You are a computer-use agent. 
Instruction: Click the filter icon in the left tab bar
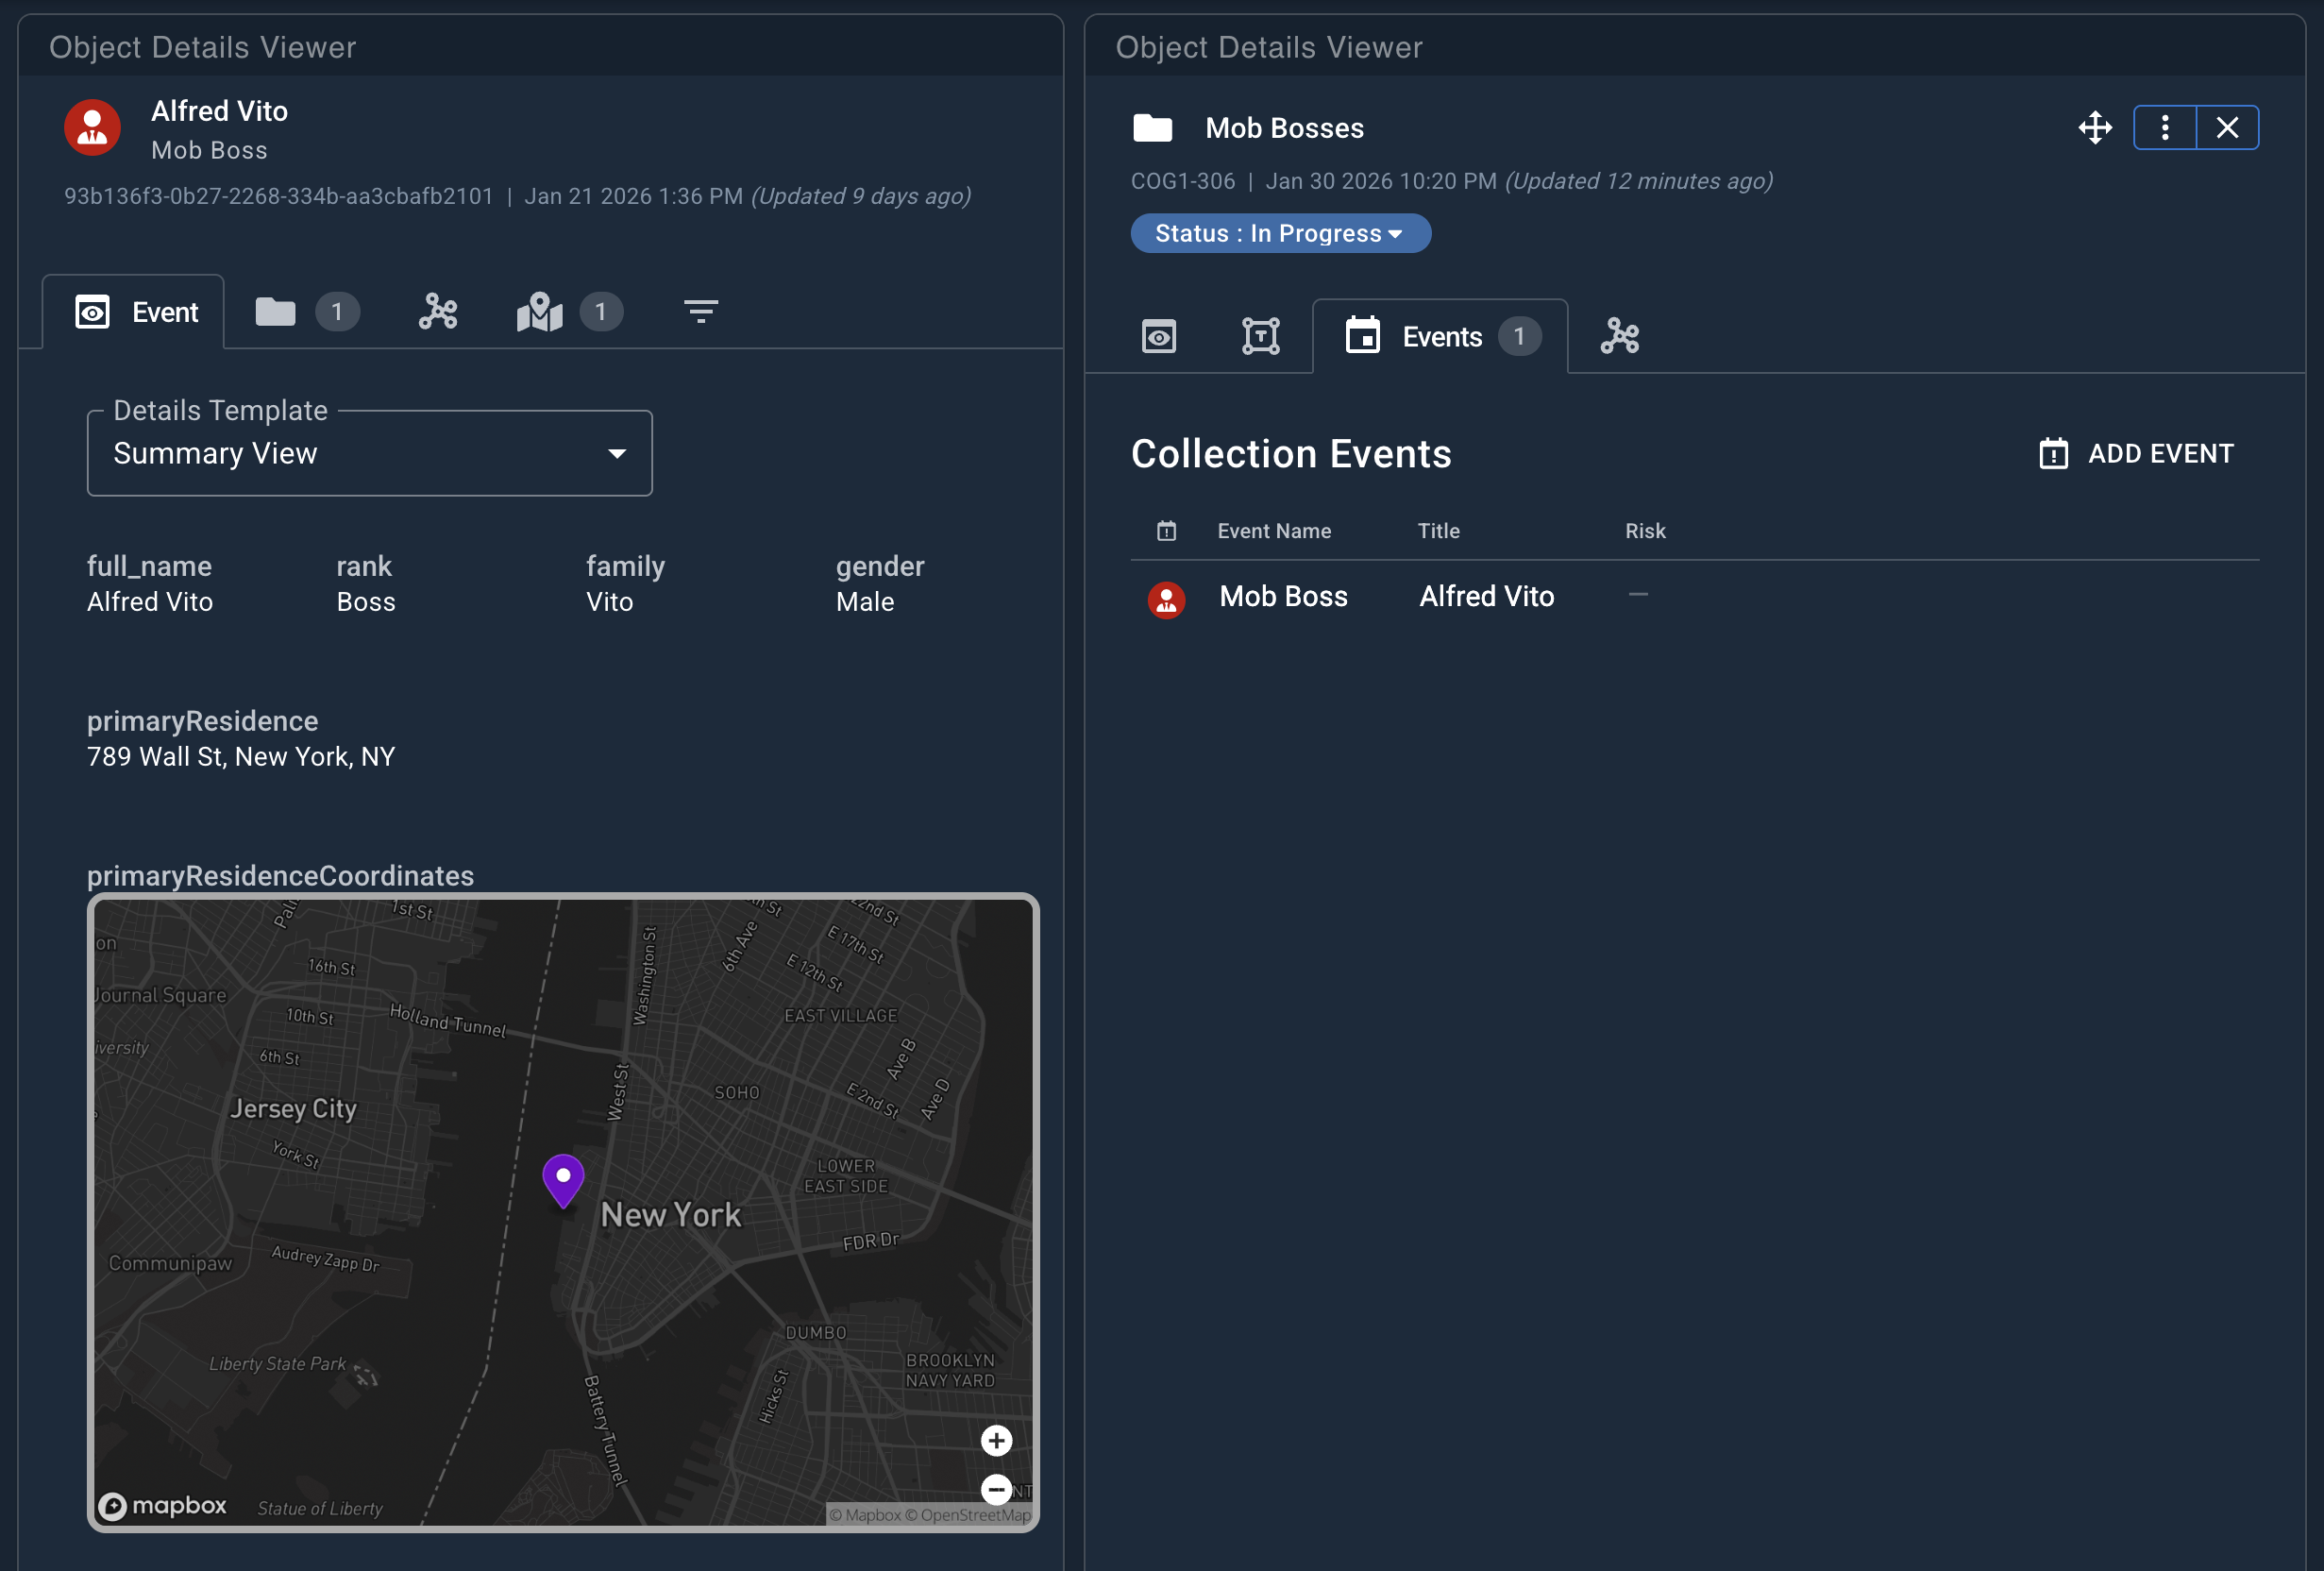pos(700,312)
